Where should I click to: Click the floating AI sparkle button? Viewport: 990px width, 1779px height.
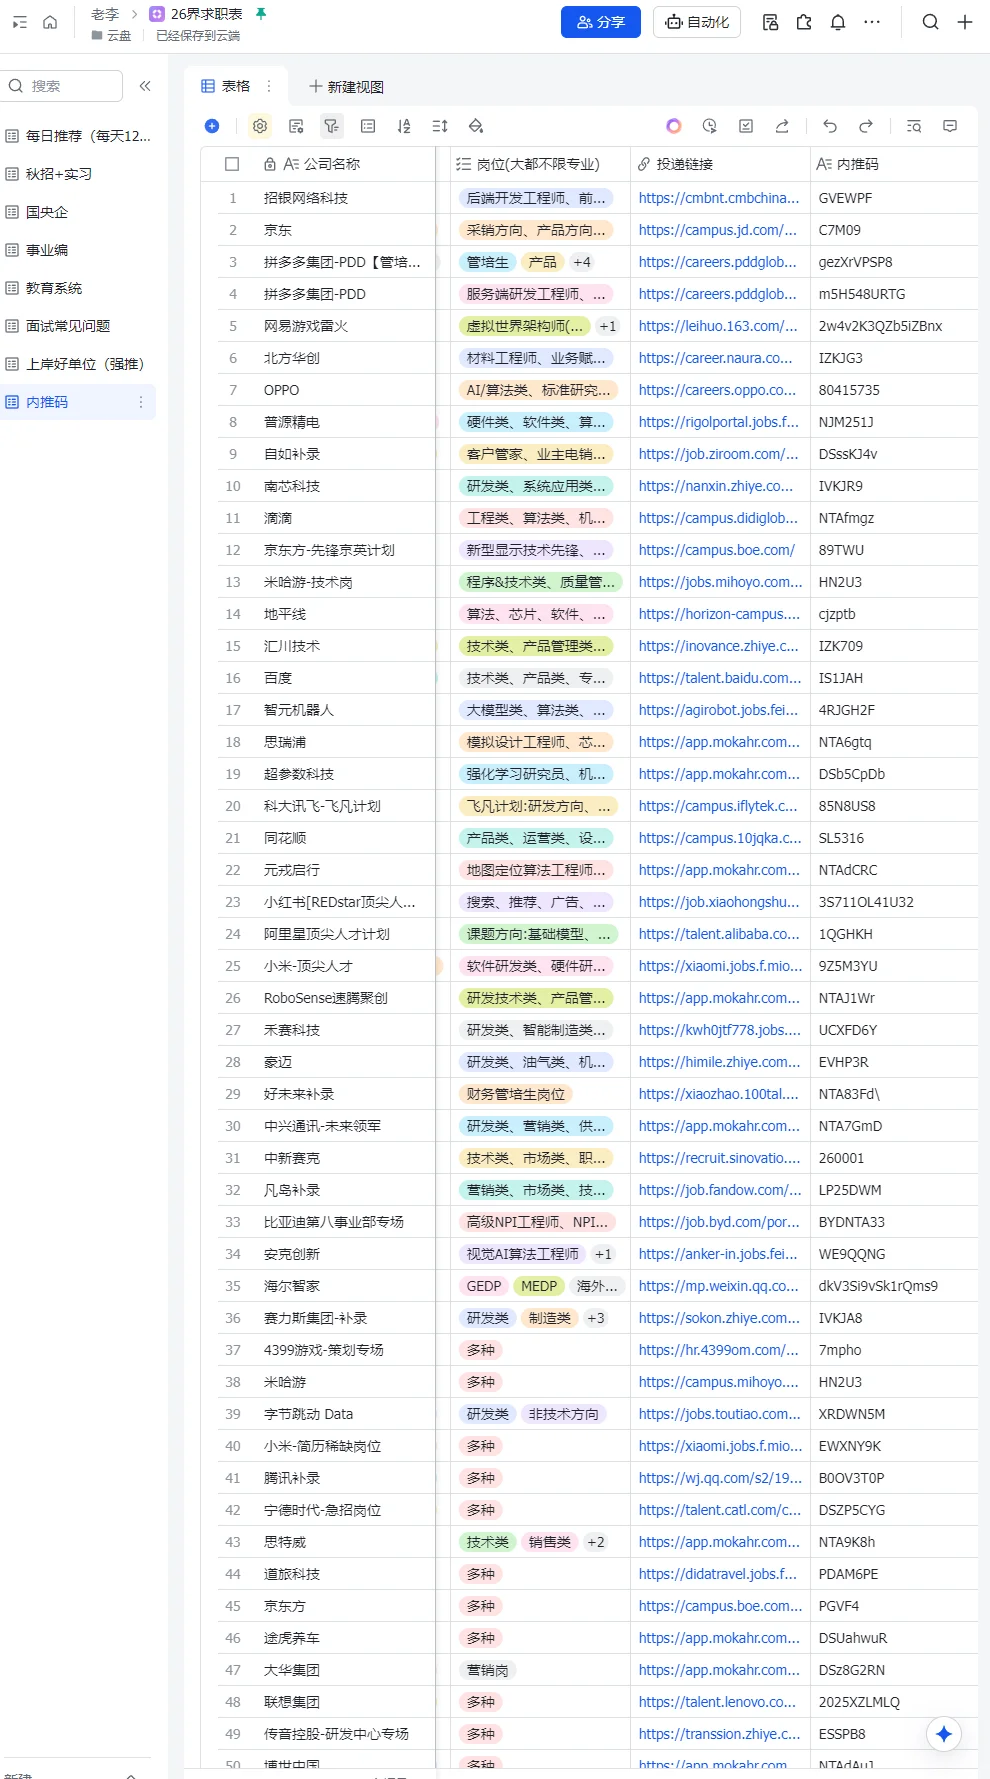pos(944,1734)
